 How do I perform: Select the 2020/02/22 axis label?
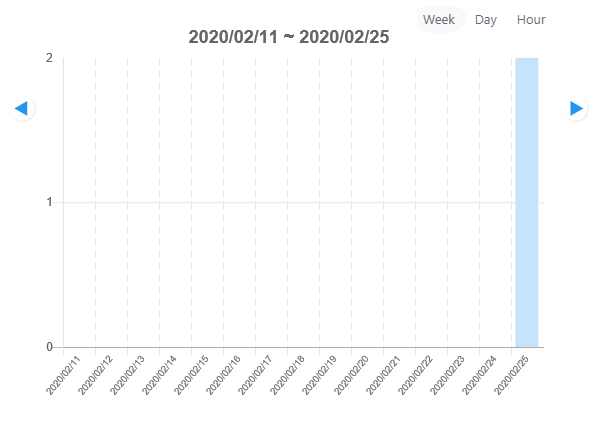(415, 375)
